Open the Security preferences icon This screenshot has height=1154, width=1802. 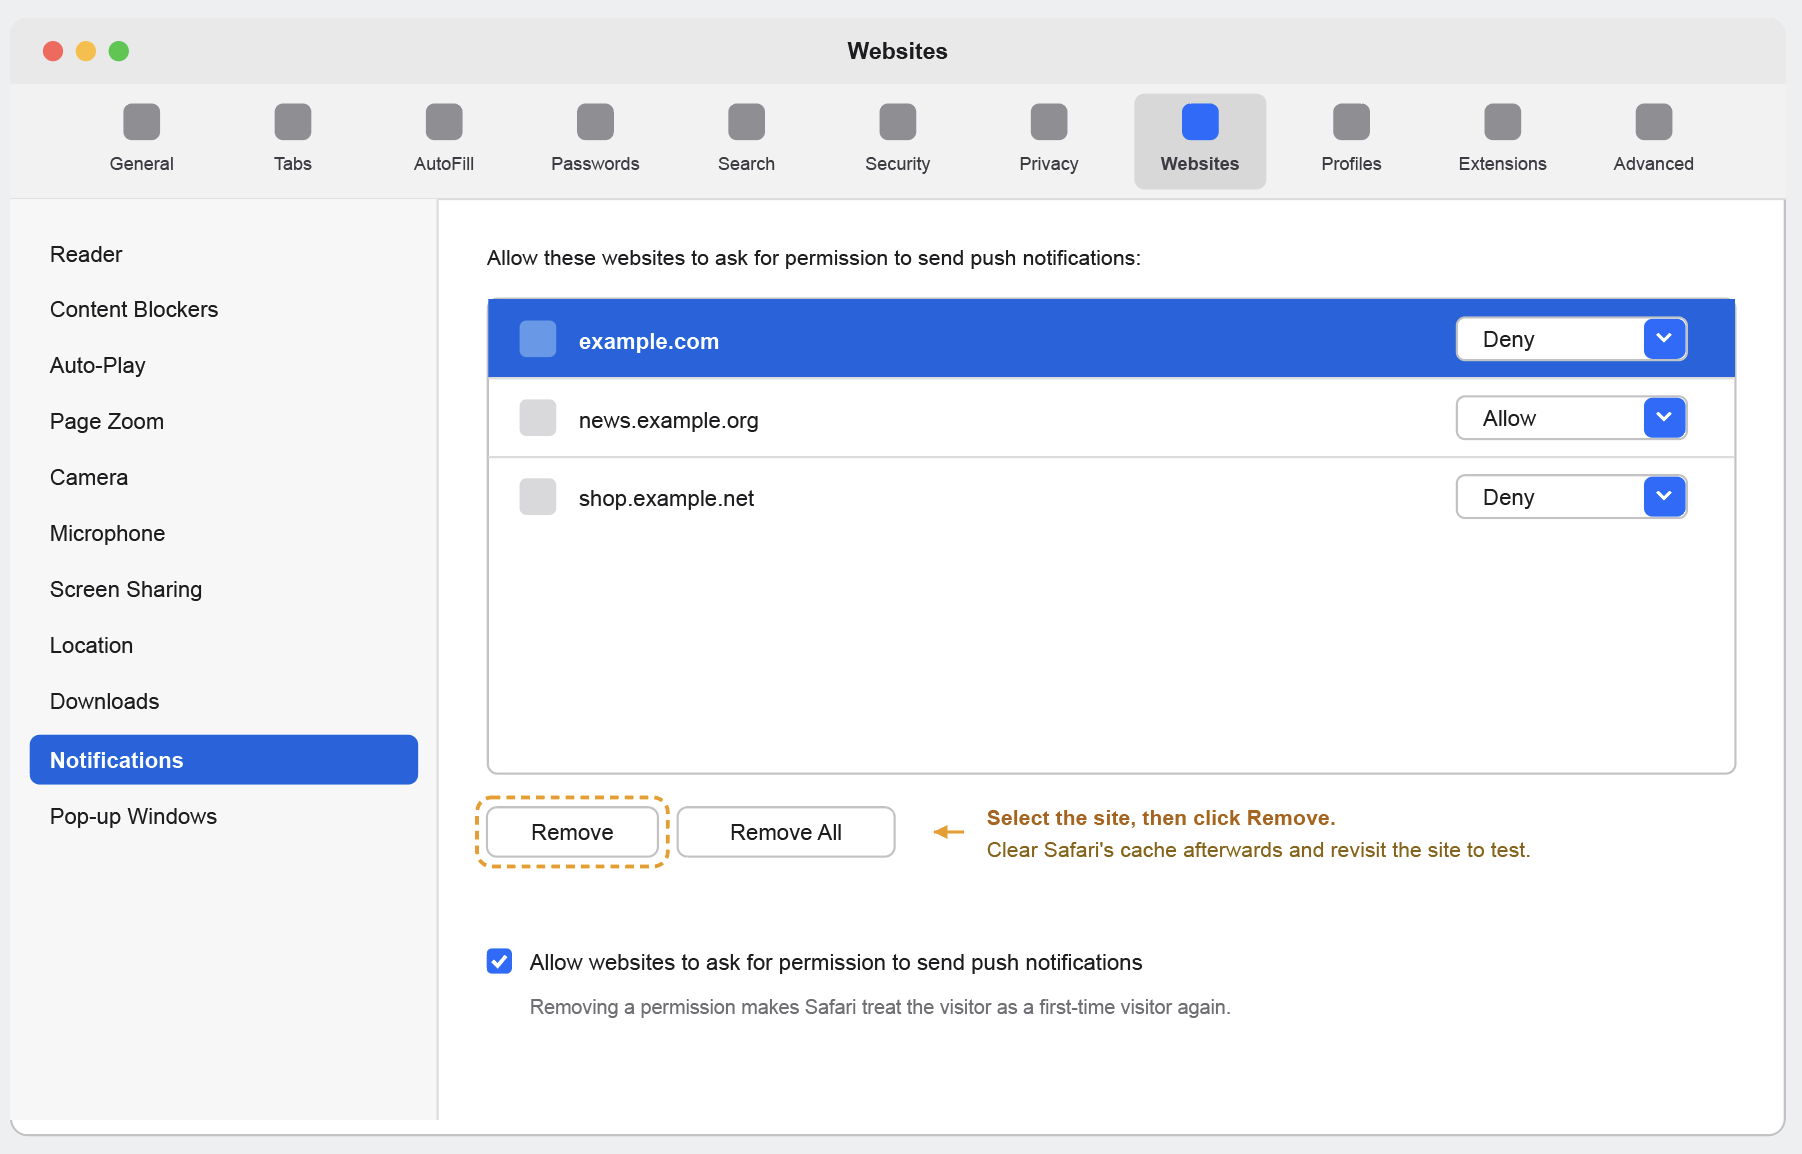click(x=897, y=122)
